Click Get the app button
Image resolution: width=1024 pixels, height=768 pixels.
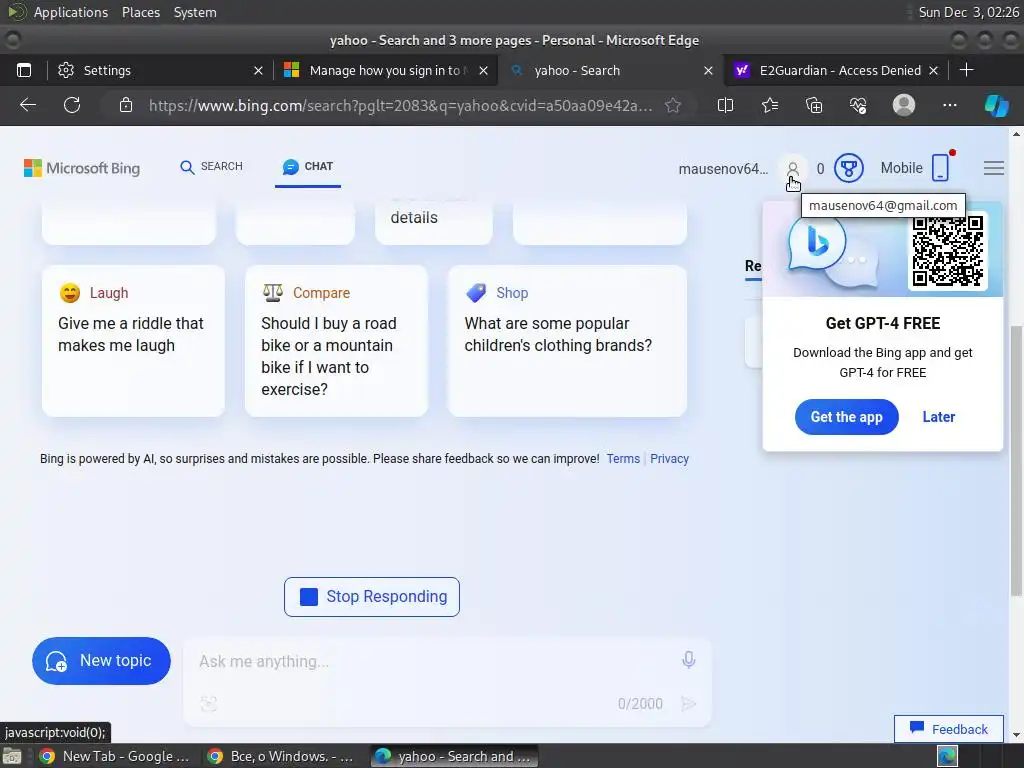pyautogui.click(x=846, y=417)
